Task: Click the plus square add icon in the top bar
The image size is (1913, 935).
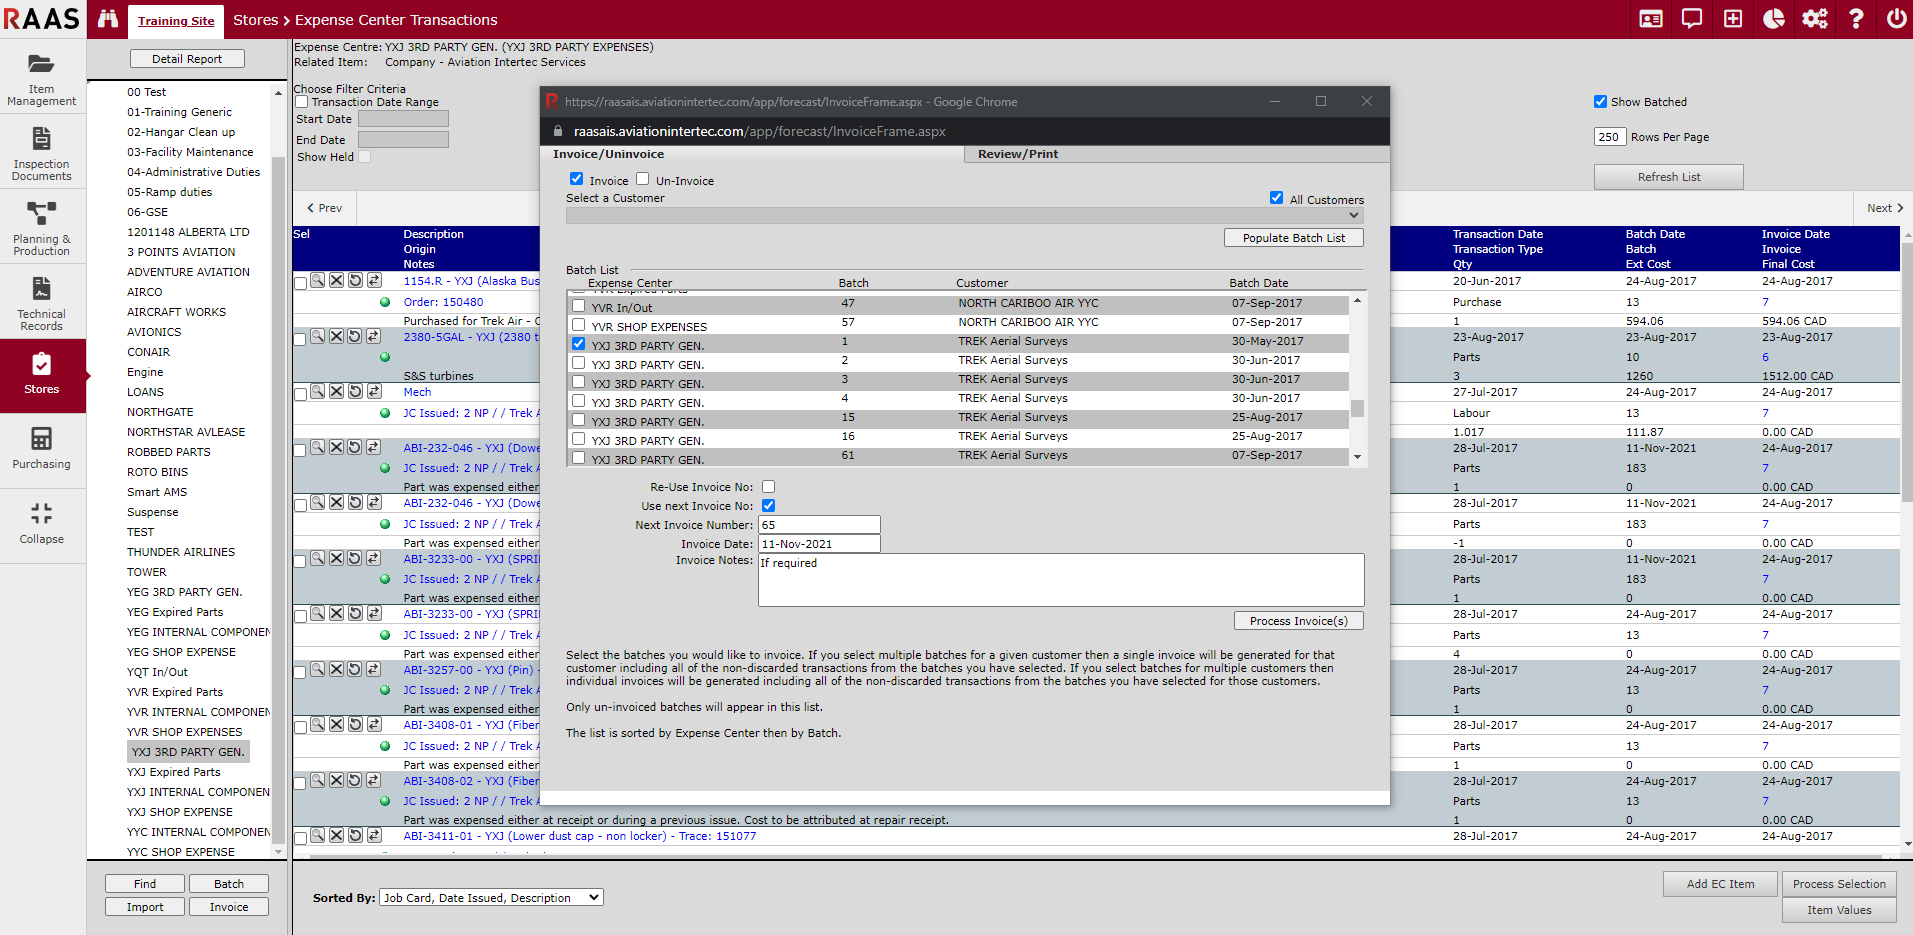Action: [1733, 19]
